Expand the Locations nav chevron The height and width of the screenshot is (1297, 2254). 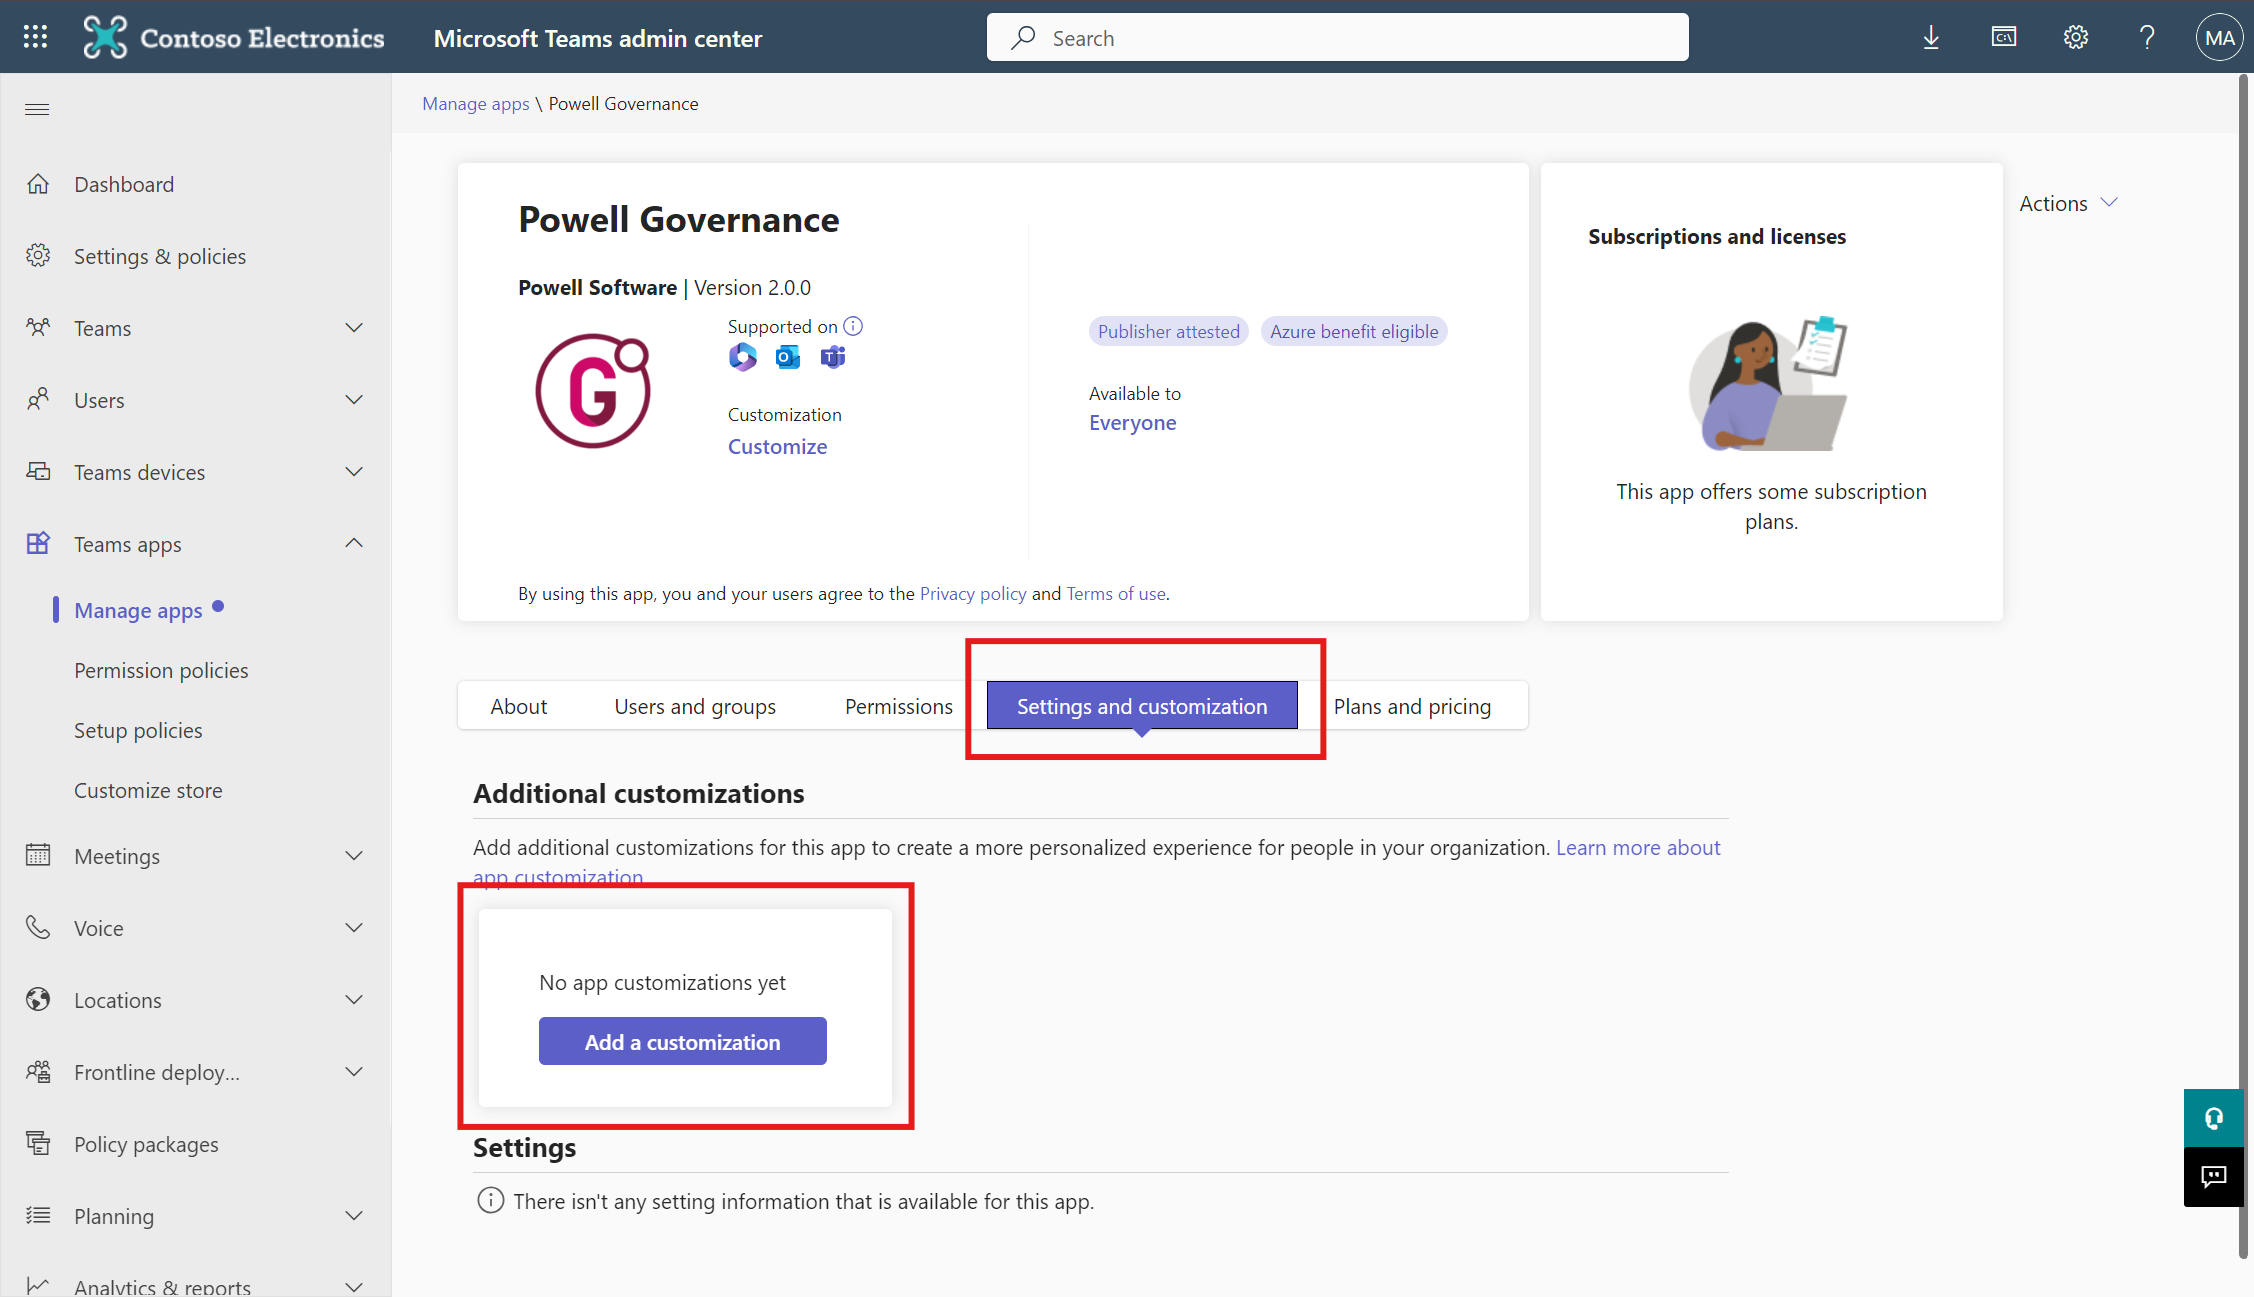[x=354, y=1000]
